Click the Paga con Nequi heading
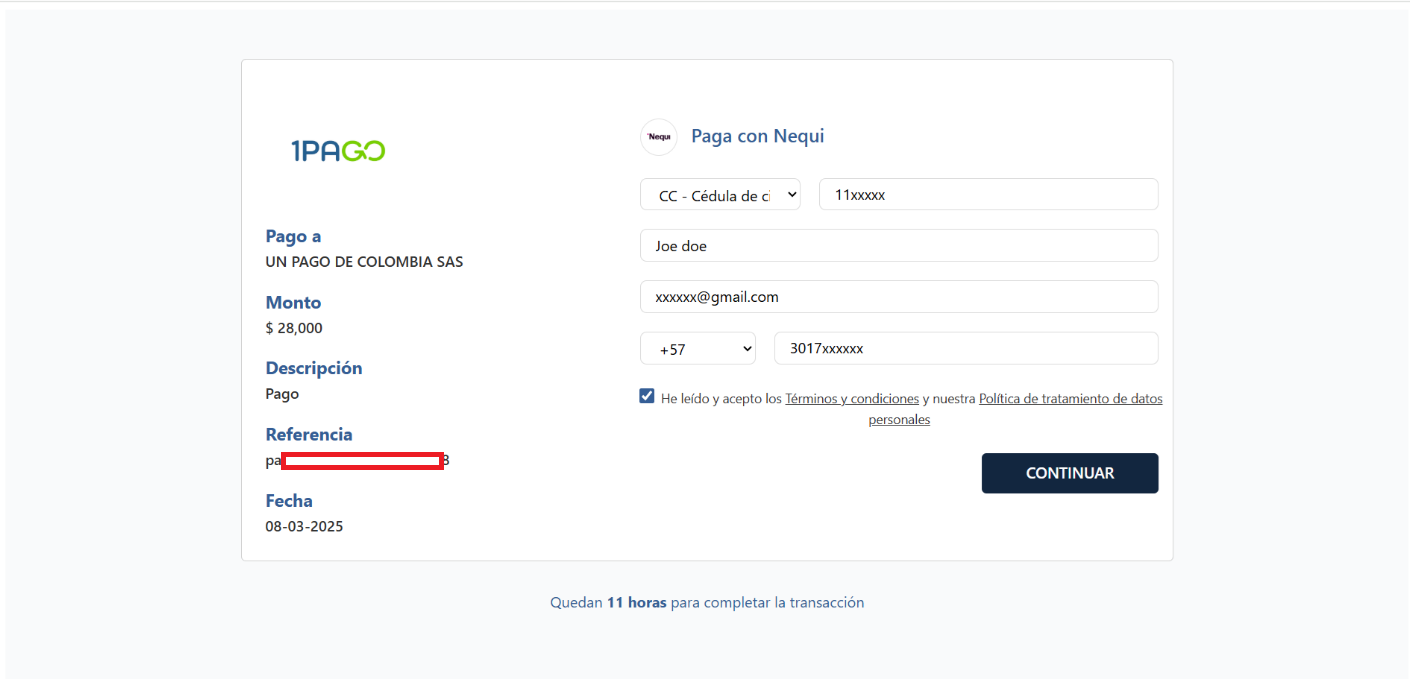Screen dimensions: 1410x679 tap(757, 136)
